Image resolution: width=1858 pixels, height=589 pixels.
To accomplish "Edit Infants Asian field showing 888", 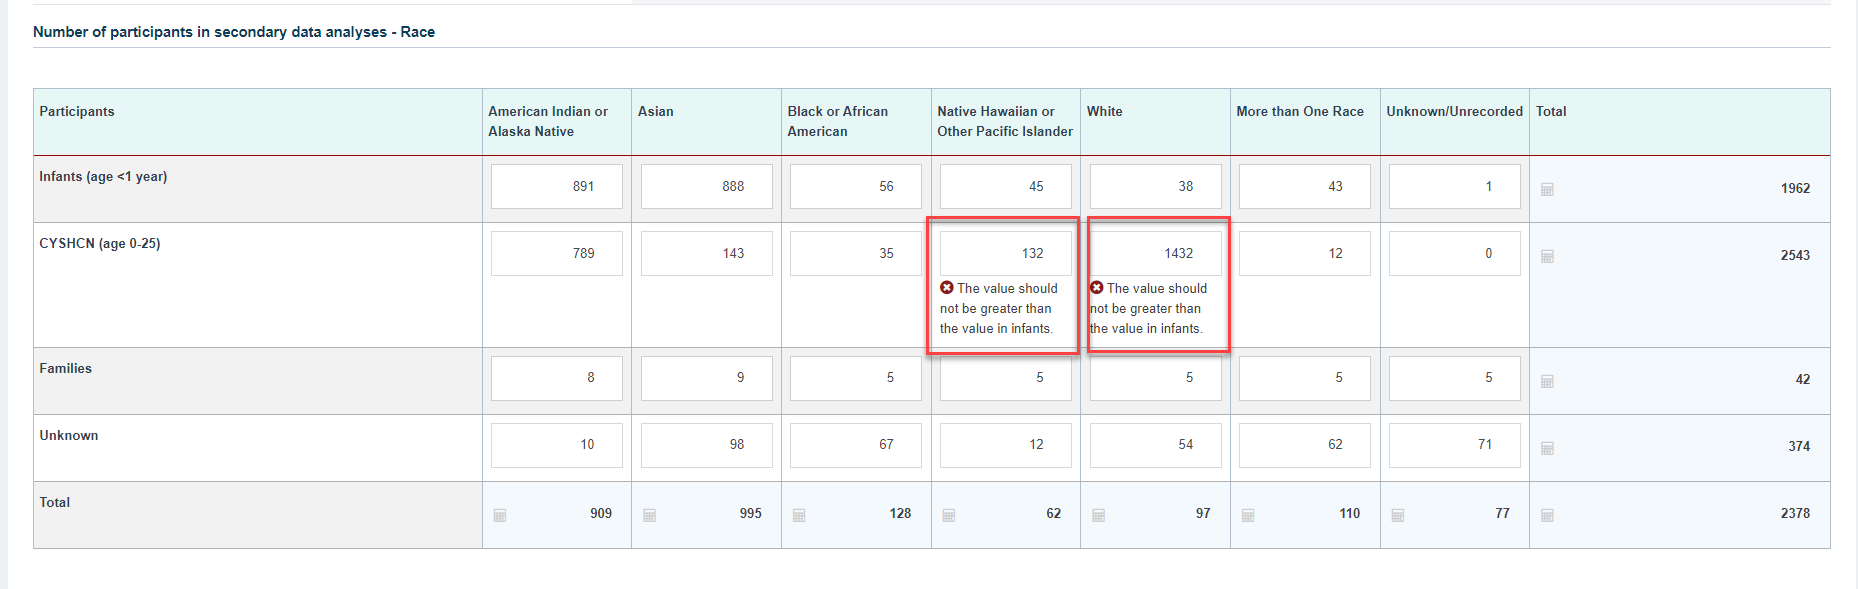I will coord(707,186).
